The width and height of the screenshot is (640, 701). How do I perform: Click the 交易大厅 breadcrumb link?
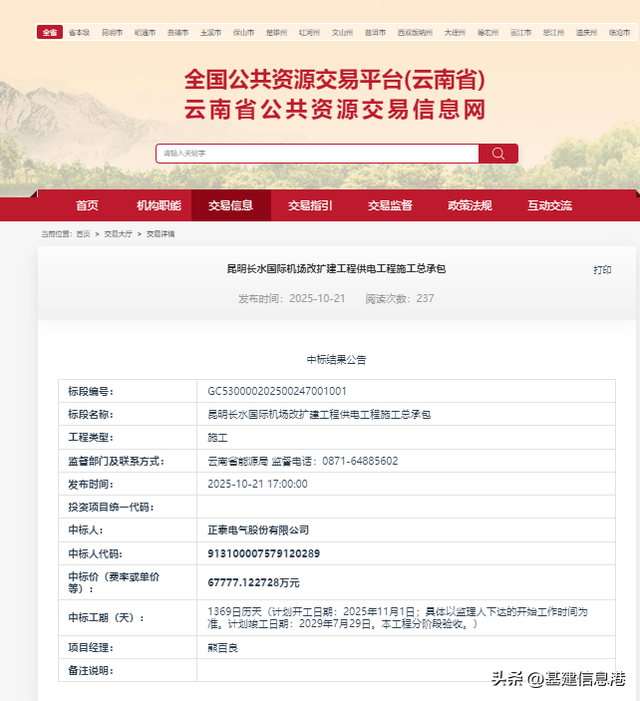pyautogui.click(x=118, y=234)
